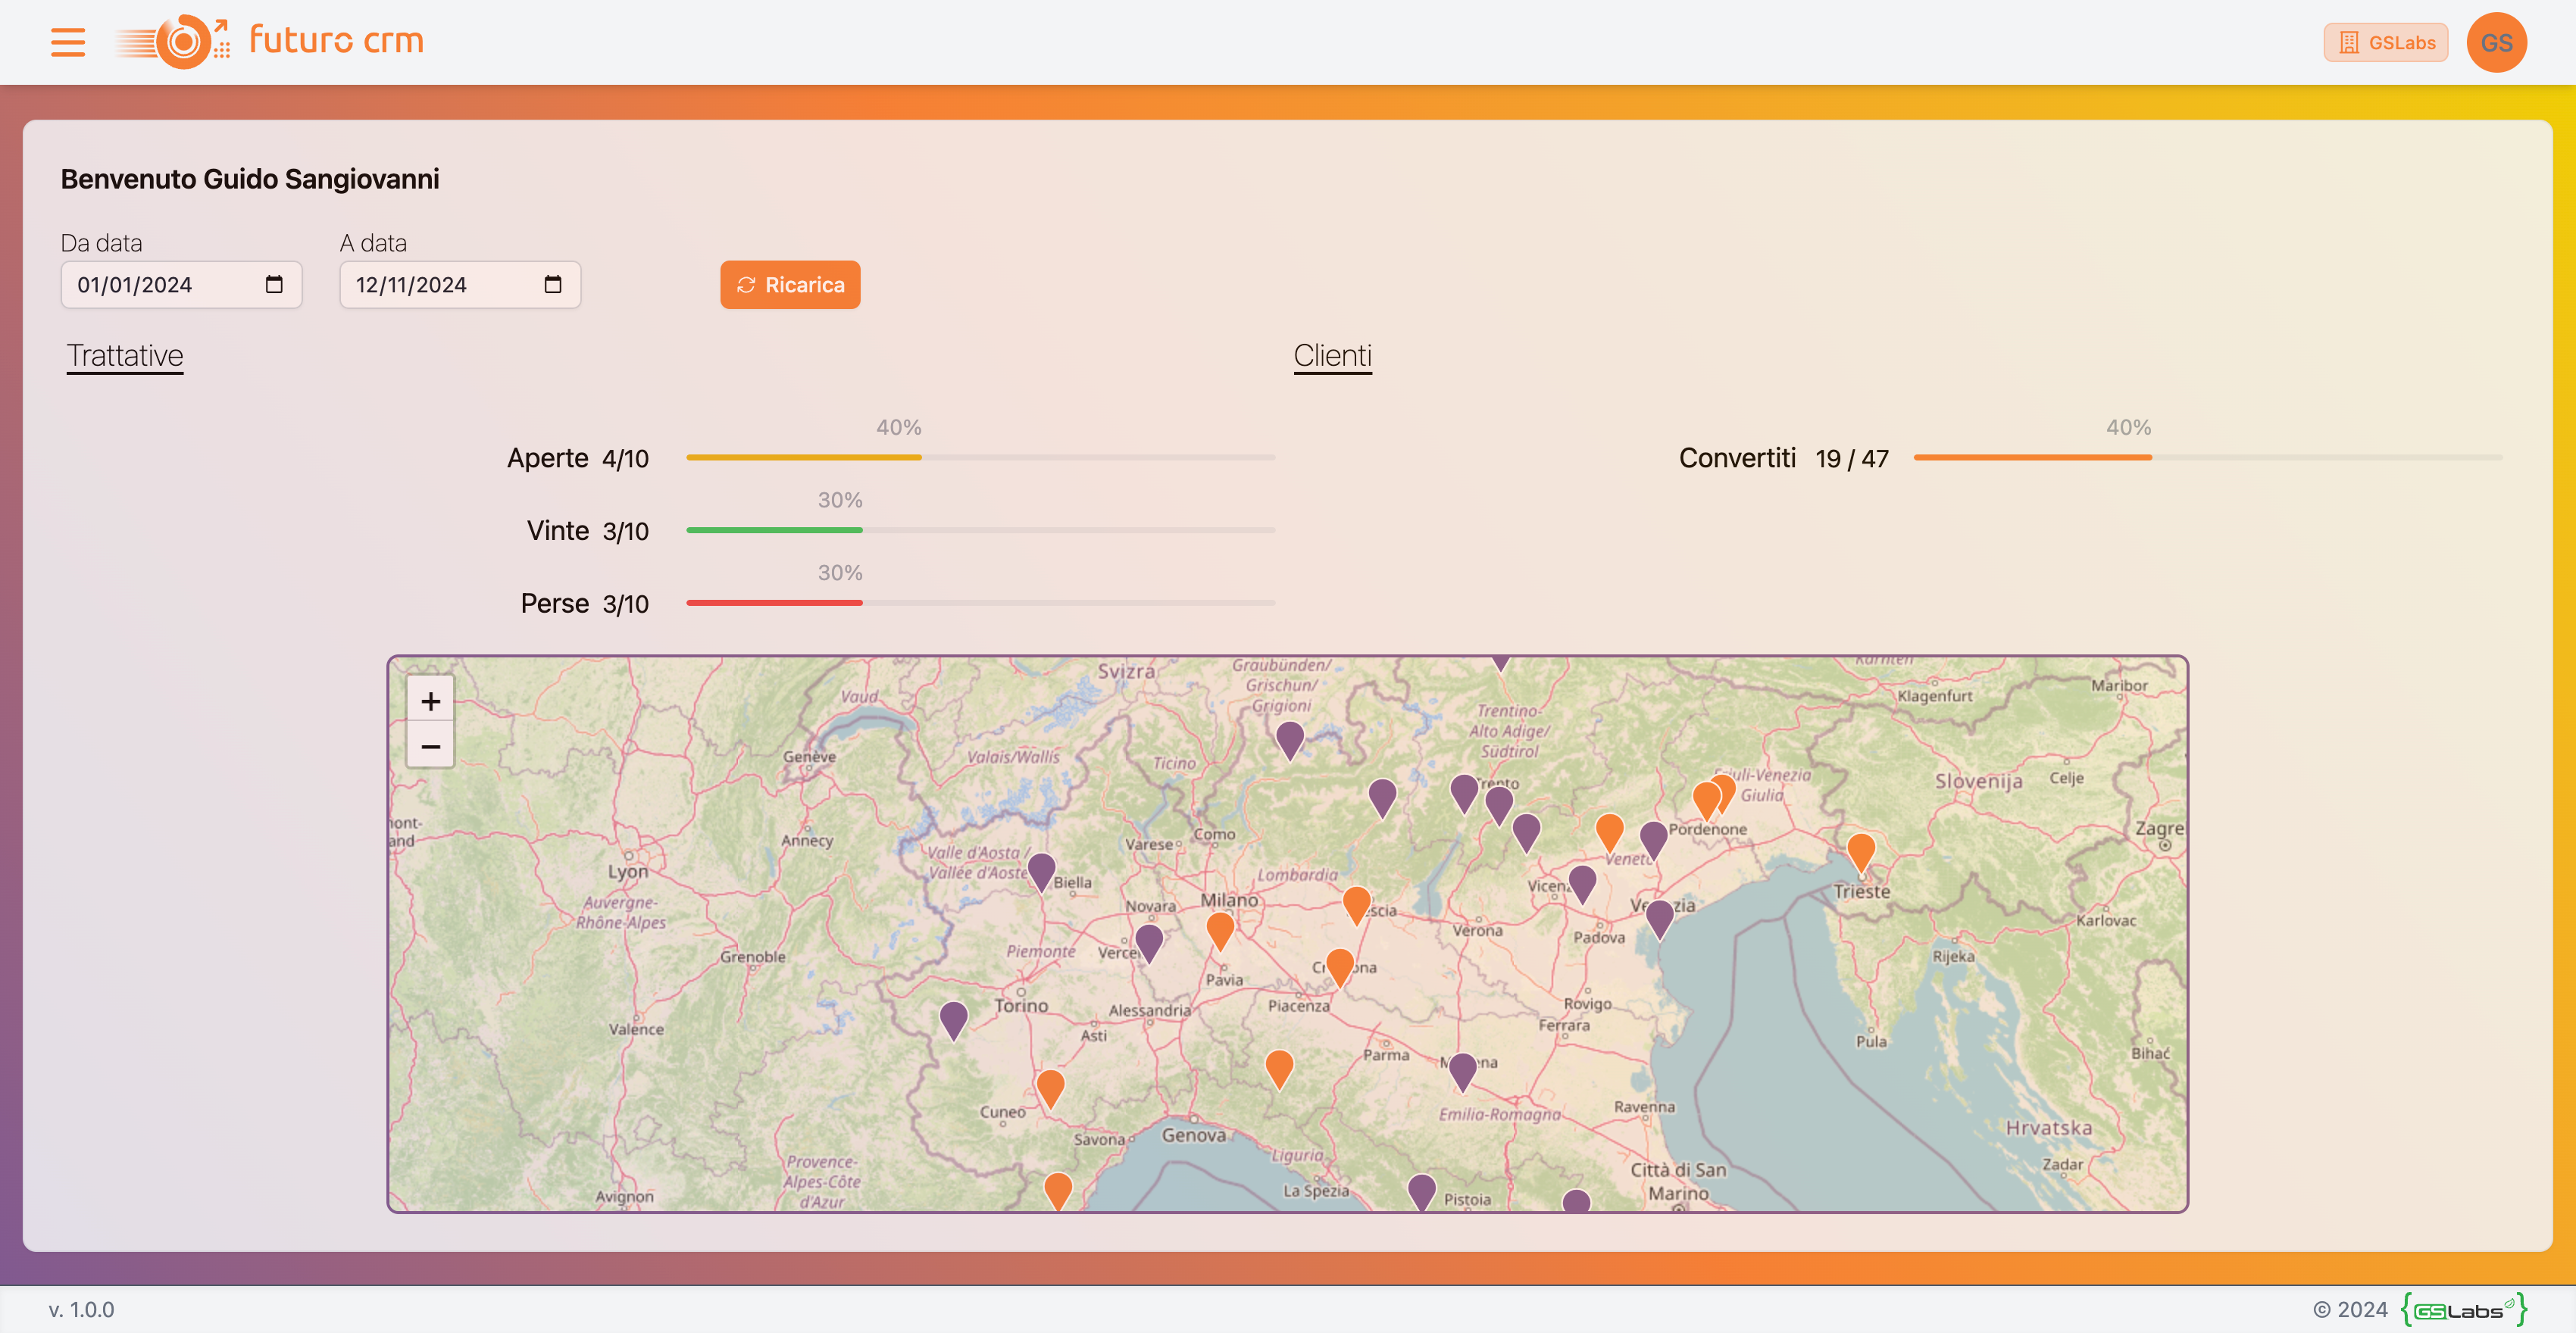Open the Da data calendar picker
The width and height of the screenshot is (2576, 1333).
click(x=274, y=284)
